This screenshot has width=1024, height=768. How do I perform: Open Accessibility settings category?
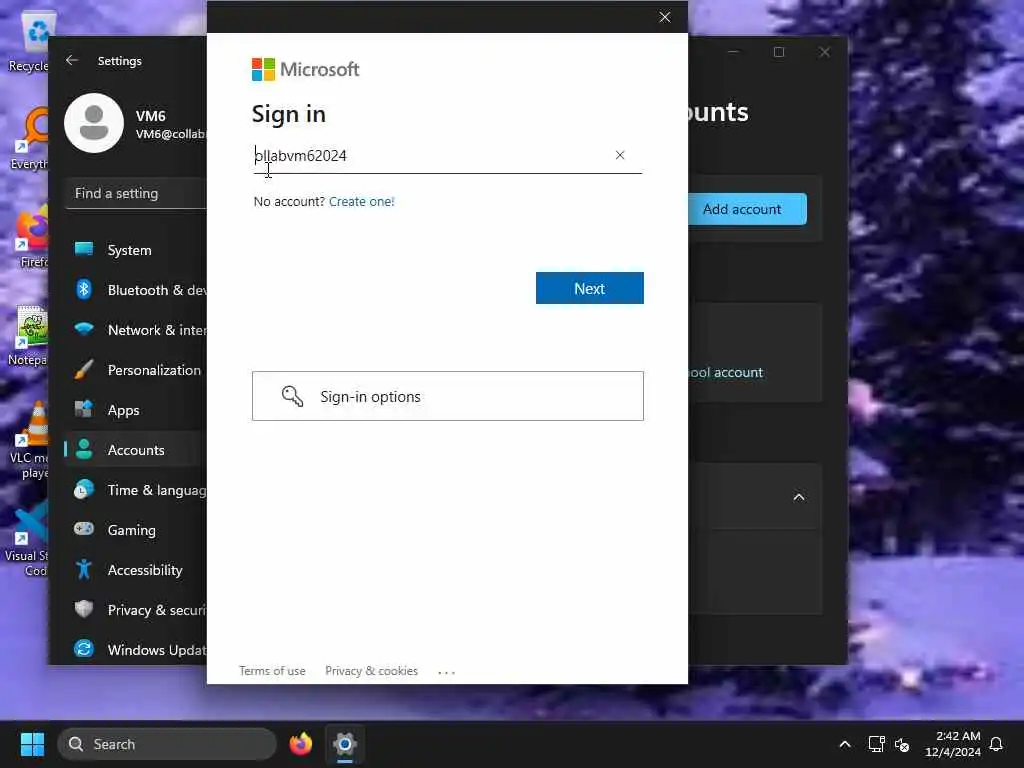136,569
